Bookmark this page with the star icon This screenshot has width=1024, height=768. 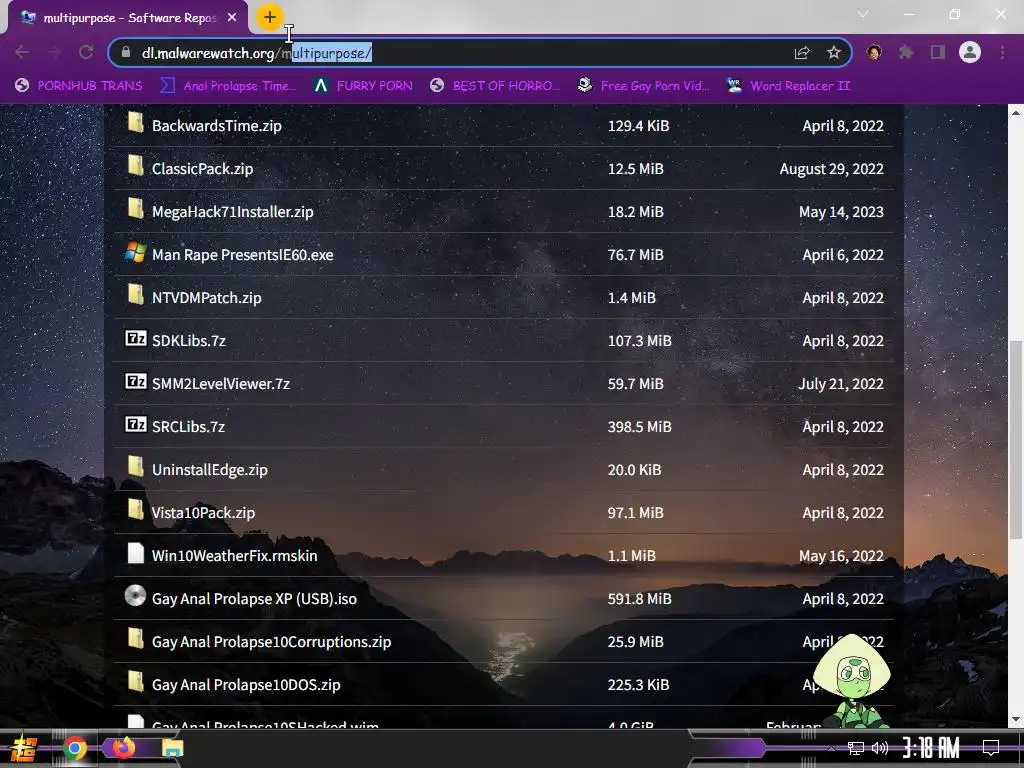[833, 52]
